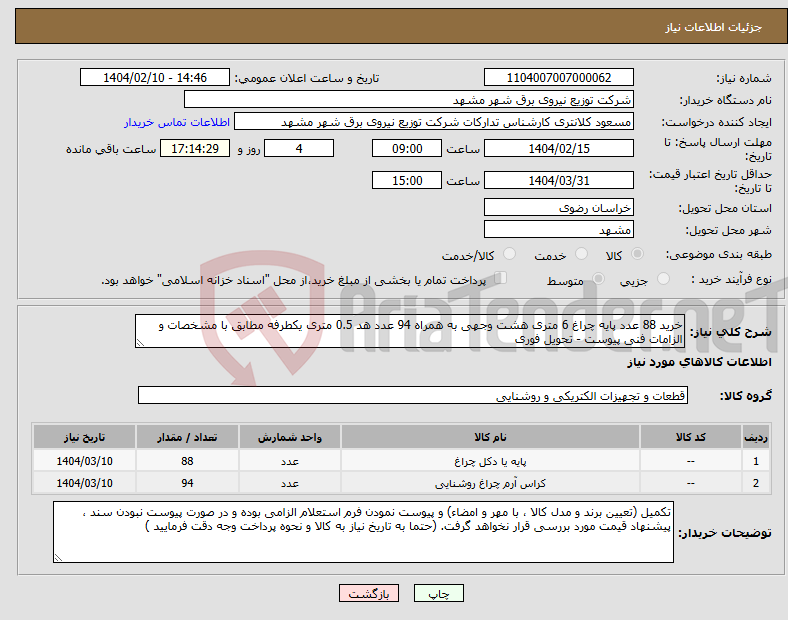
Task: Click the بازگشت (back) button
Action: click(369, 593)
